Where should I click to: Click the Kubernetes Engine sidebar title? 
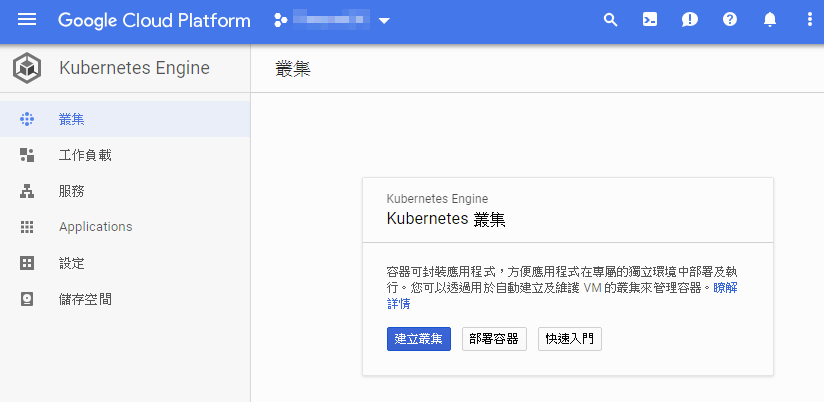(x=135, y=68)
